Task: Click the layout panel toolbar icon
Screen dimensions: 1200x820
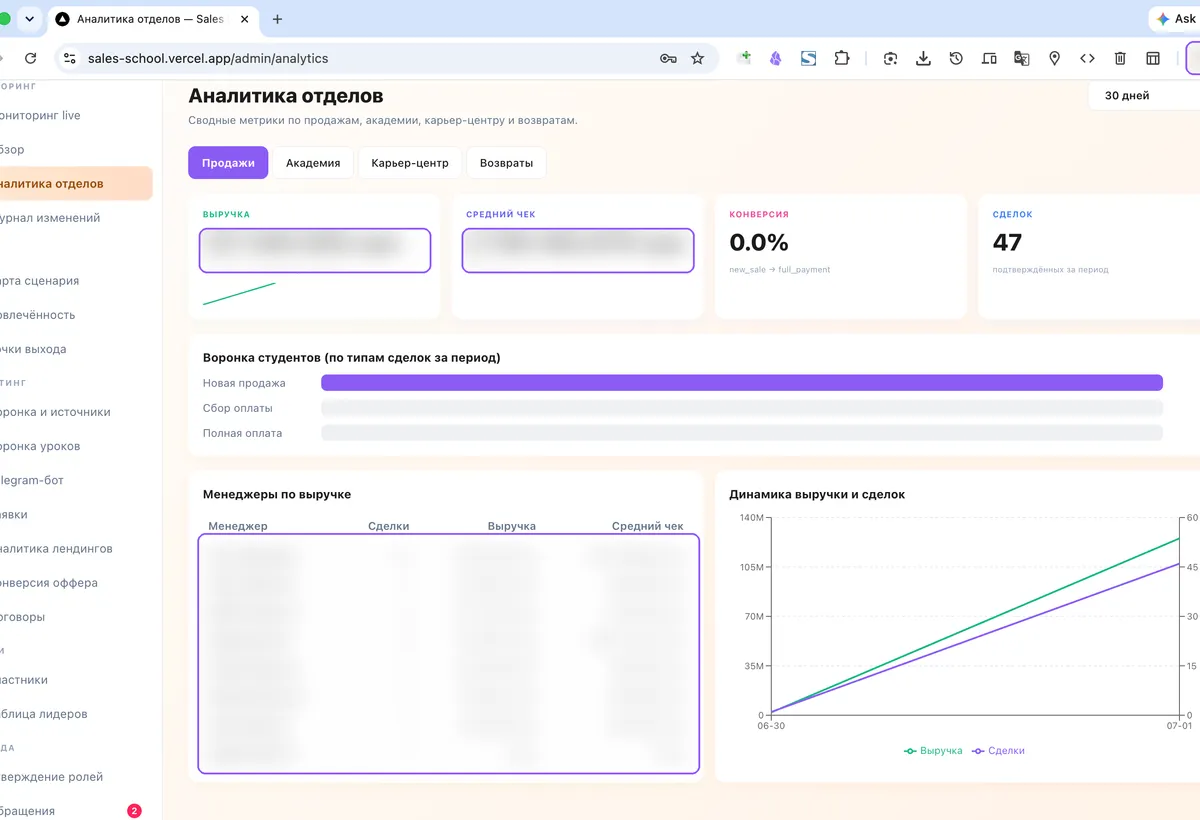Action: point(1153,58)
